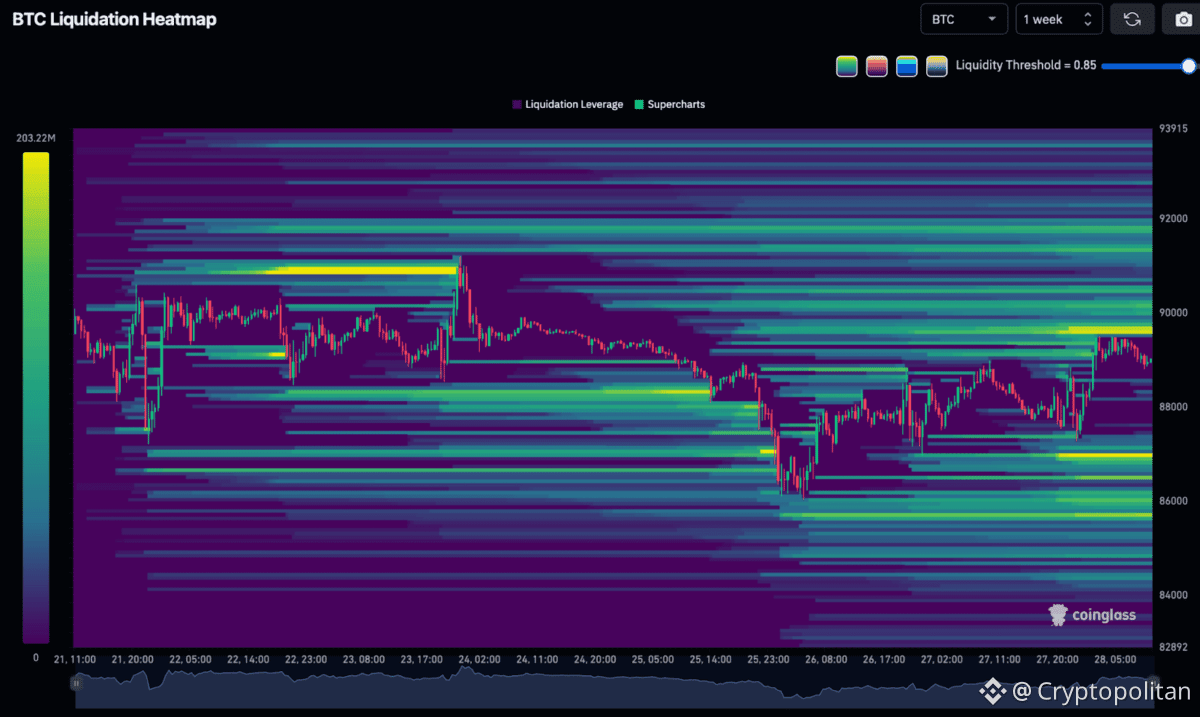Toggle the Liquidation Leverage legend series
The image size is (1200, 717).
point(567,104)
